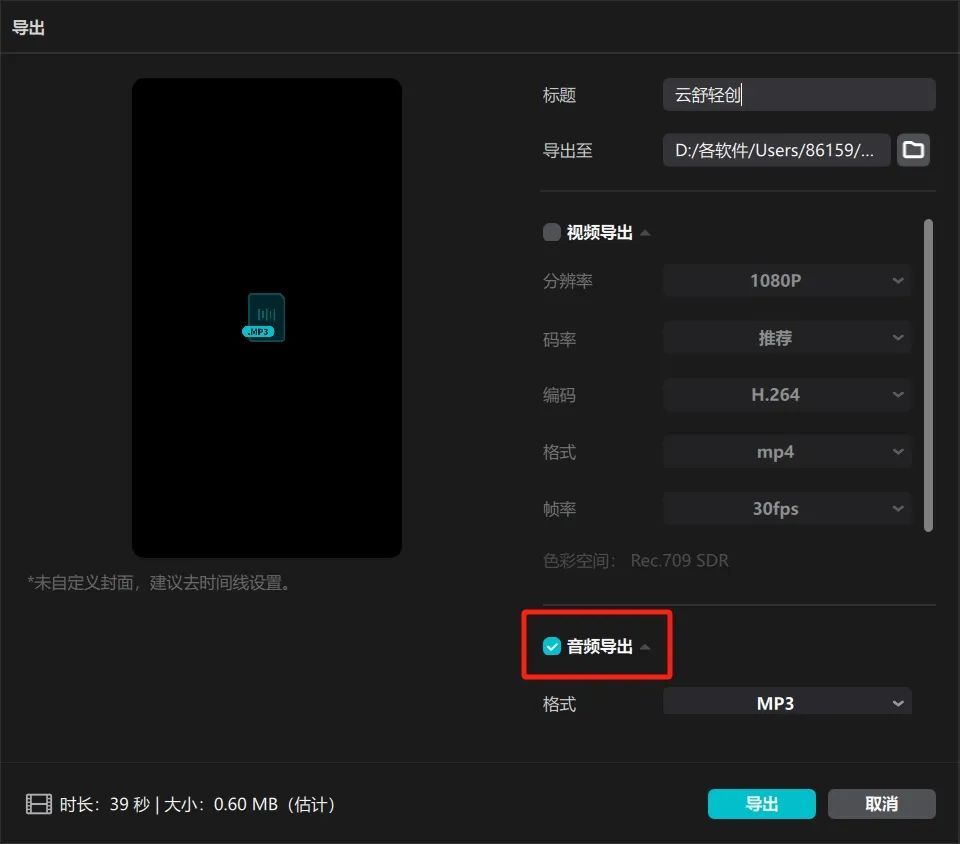Click the 未自定义封面 hint text
Viewport: 960px width, 844px height.
tap(159, 583)
